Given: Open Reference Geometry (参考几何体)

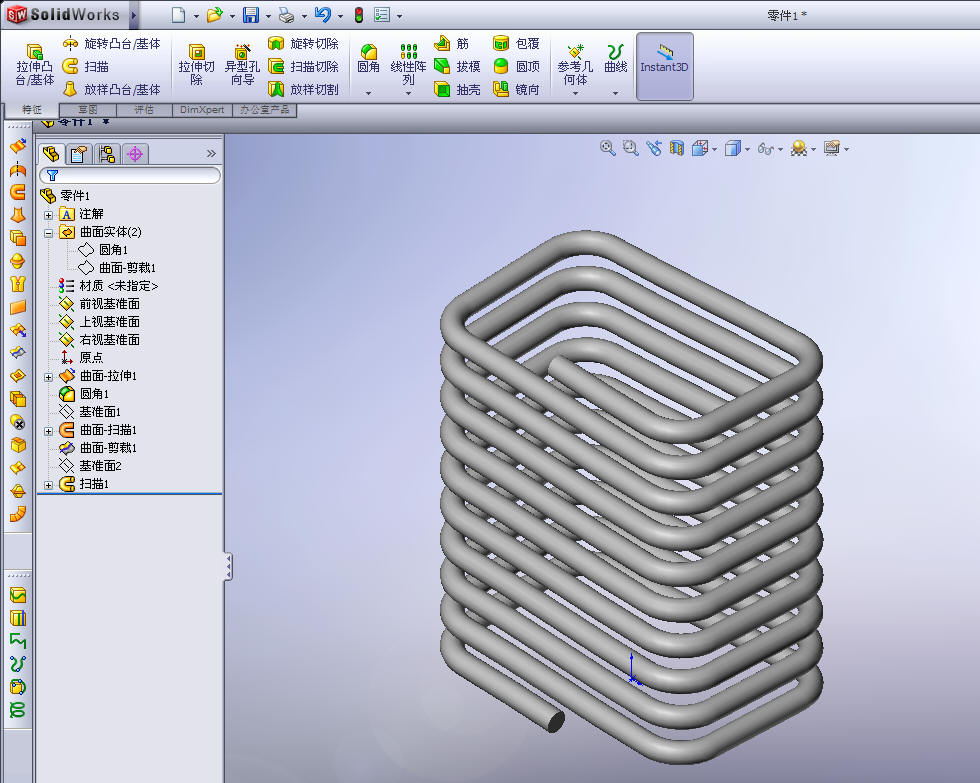Looking at the screenshot, I should pos(575,64).
